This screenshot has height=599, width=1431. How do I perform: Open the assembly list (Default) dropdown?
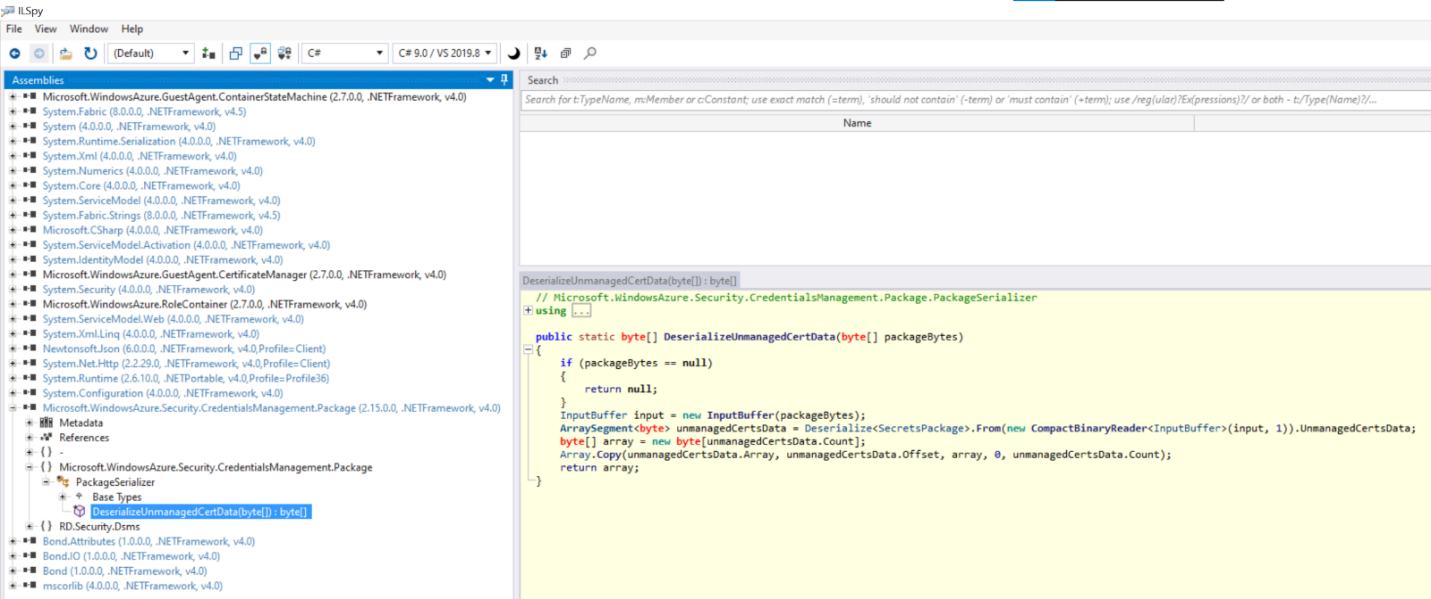click(151, 53)
